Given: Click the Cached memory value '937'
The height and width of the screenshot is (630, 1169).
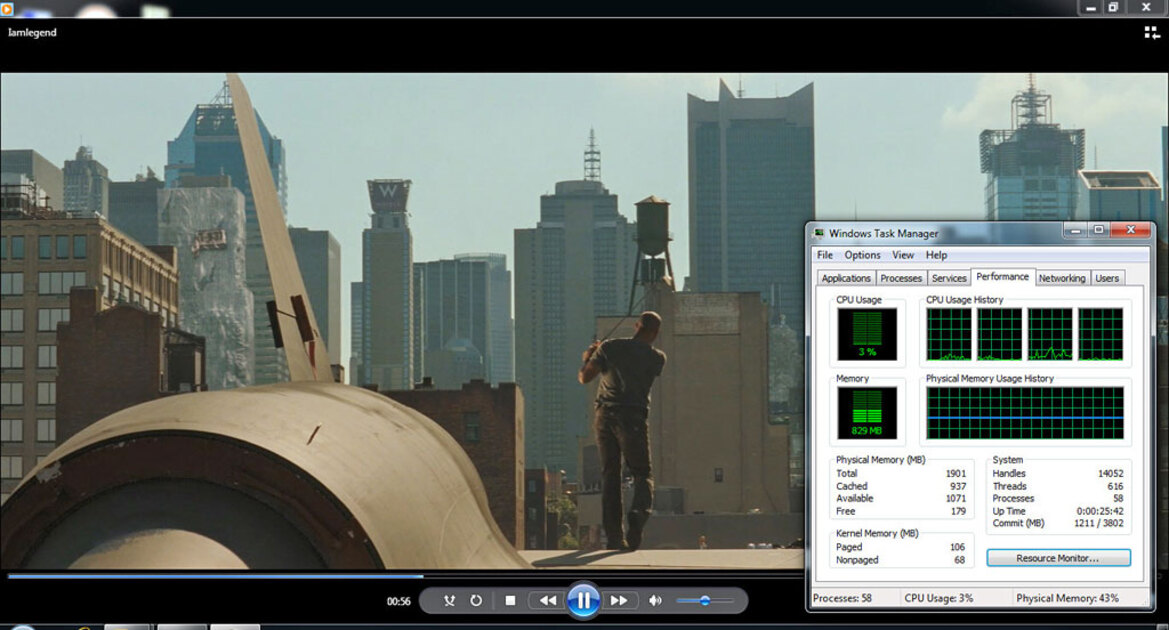Looking at the screenshot, I should click(958, 486).
